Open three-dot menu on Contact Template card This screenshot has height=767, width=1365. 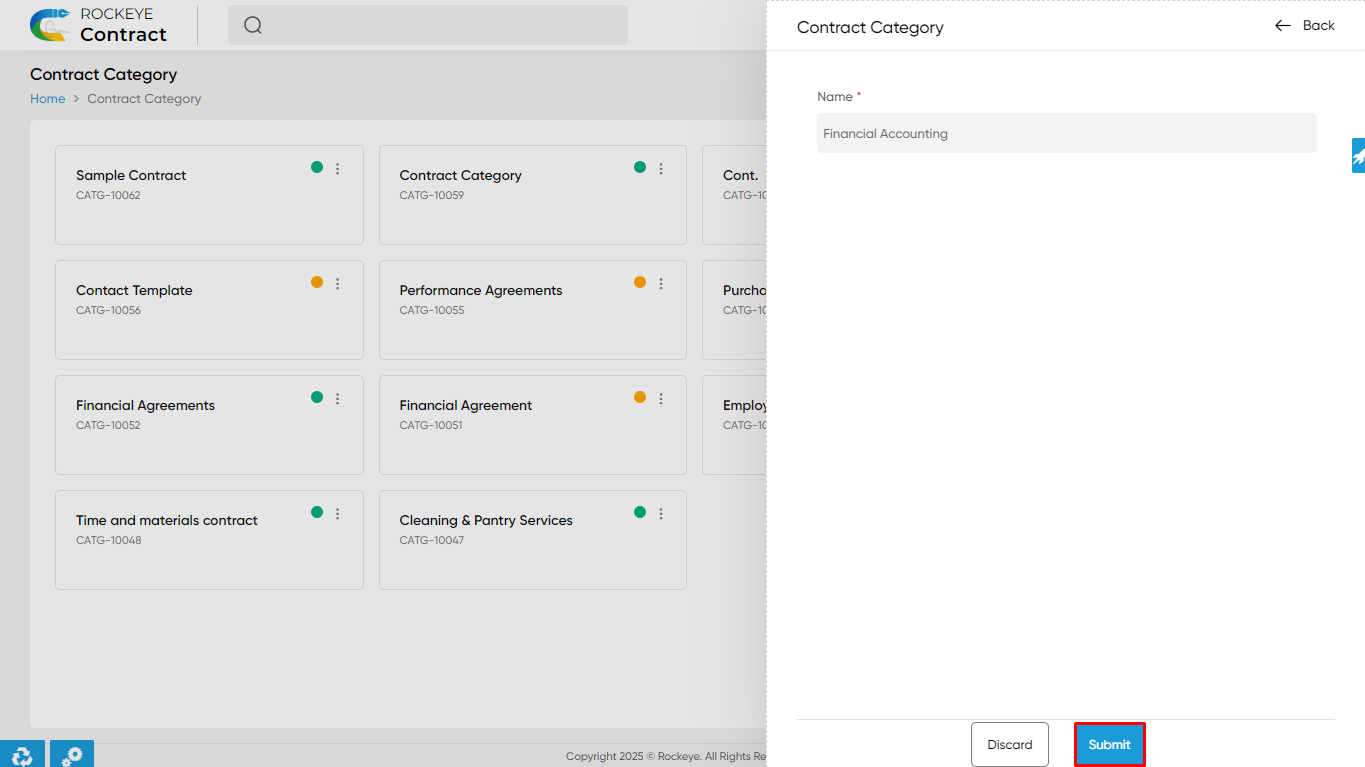[338, 284]
